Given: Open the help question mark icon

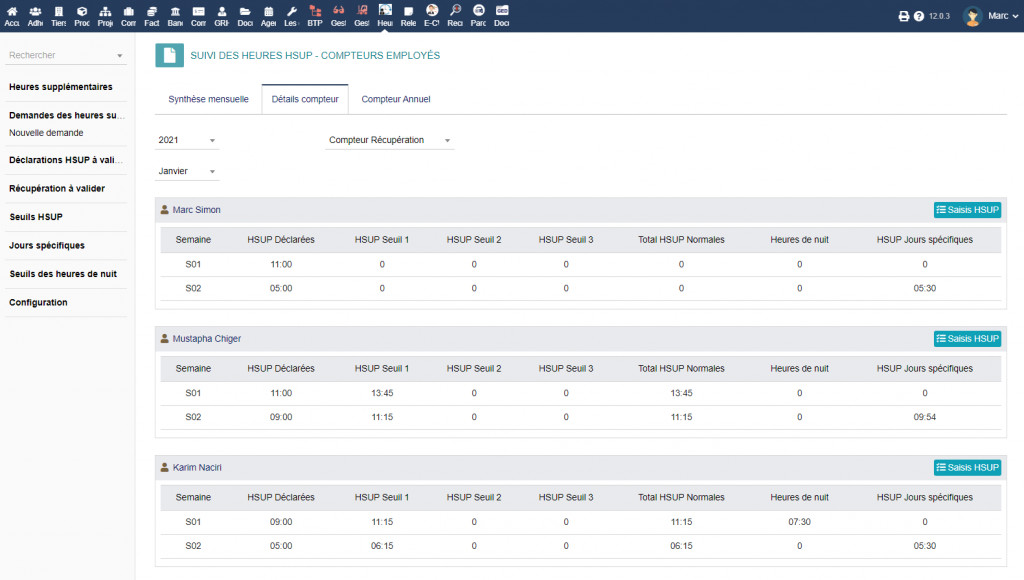Looking at the screenshot, I should [919, 16].
